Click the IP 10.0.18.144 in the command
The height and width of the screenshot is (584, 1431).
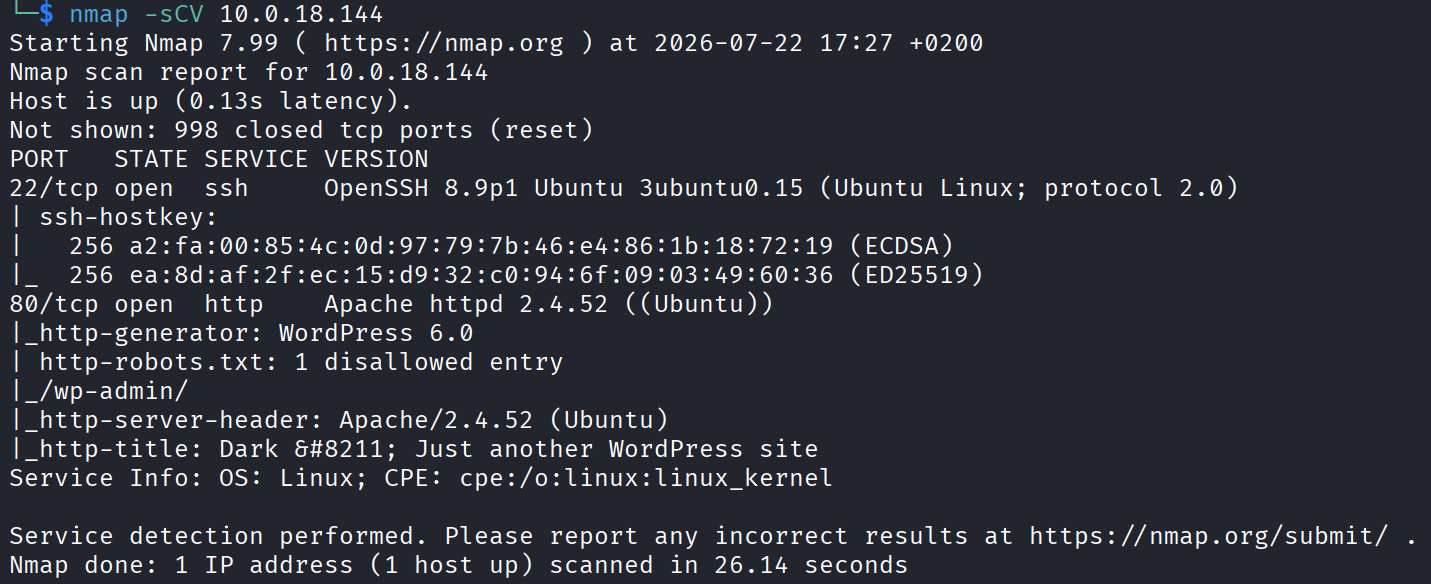[x=301, y=15]
